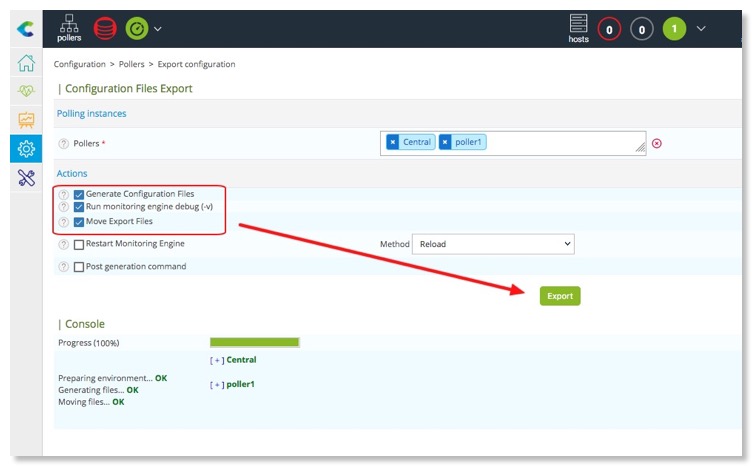
Task: Open the Monitoring heartbeat sidebar icon
Action: (26, 92)
